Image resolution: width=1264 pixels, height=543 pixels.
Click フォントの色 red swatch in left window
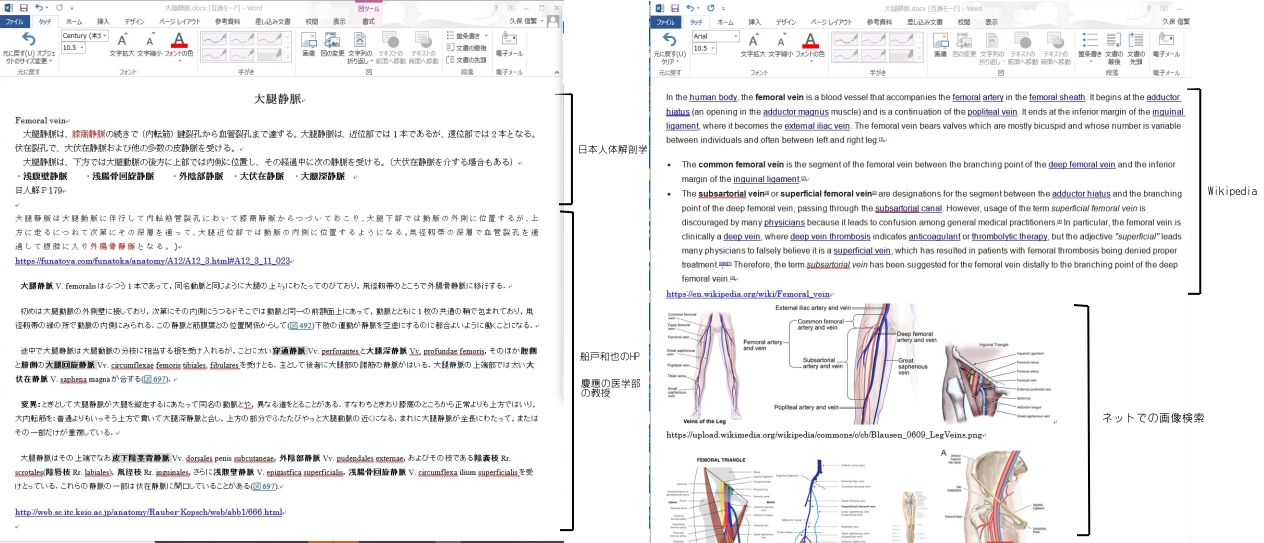point(178,42)
